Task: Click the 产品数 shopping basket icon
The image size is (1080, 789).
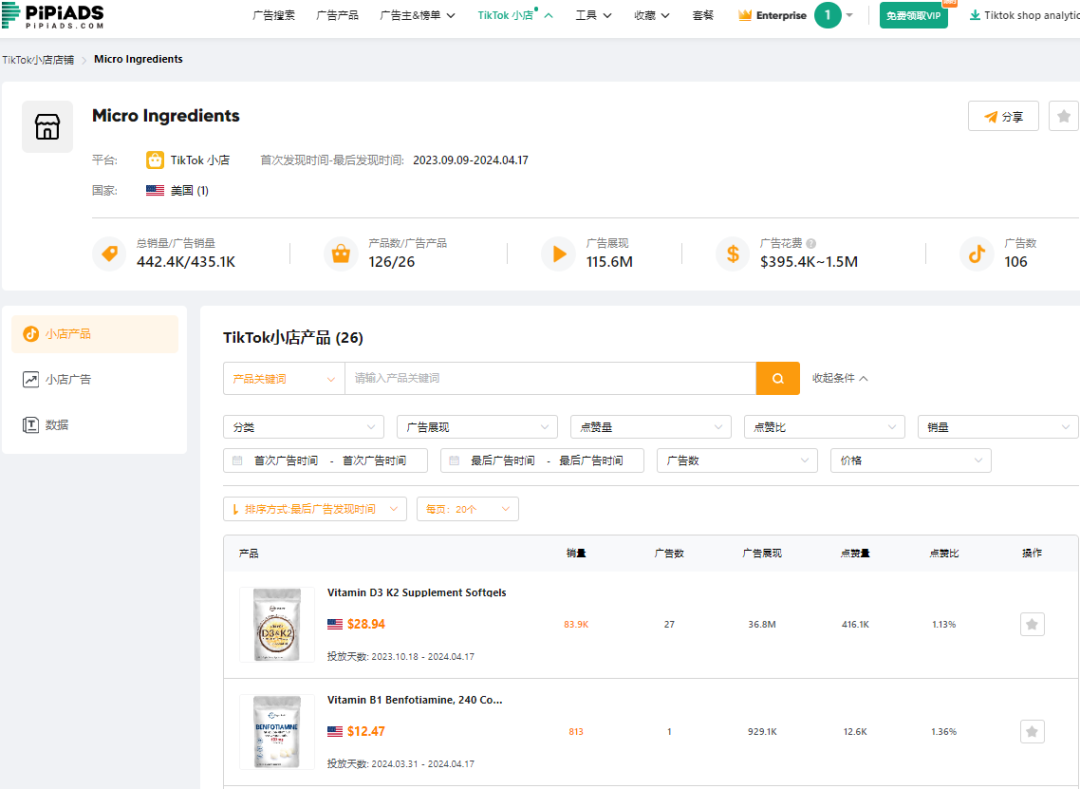Action: [x=341, y=254]
